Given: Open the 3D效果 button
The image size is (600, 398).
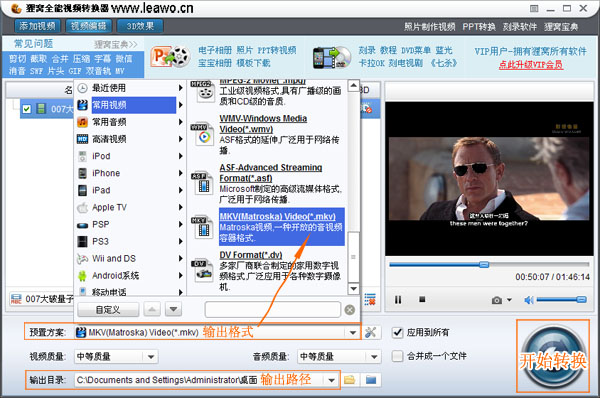Looking at the screenshot, I should tap(140, 26).
